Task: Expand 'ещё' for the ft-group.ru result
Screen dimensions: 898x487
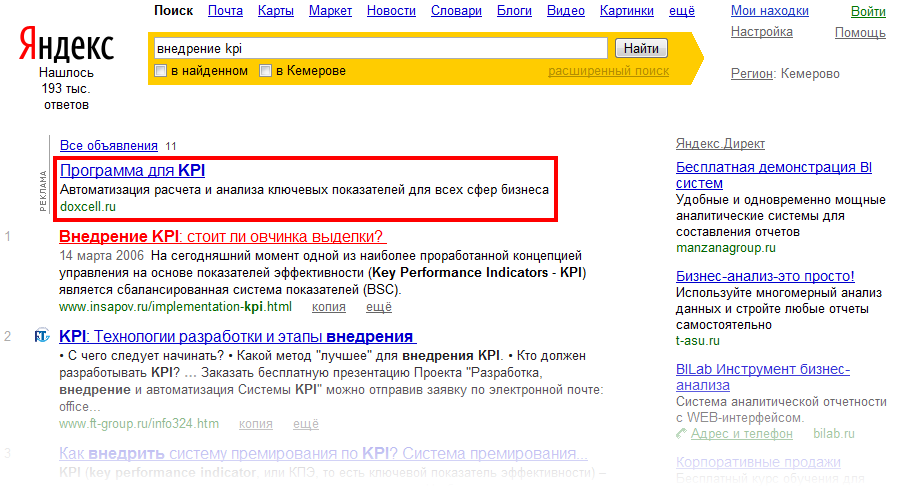Action: [x=306, y=424]
